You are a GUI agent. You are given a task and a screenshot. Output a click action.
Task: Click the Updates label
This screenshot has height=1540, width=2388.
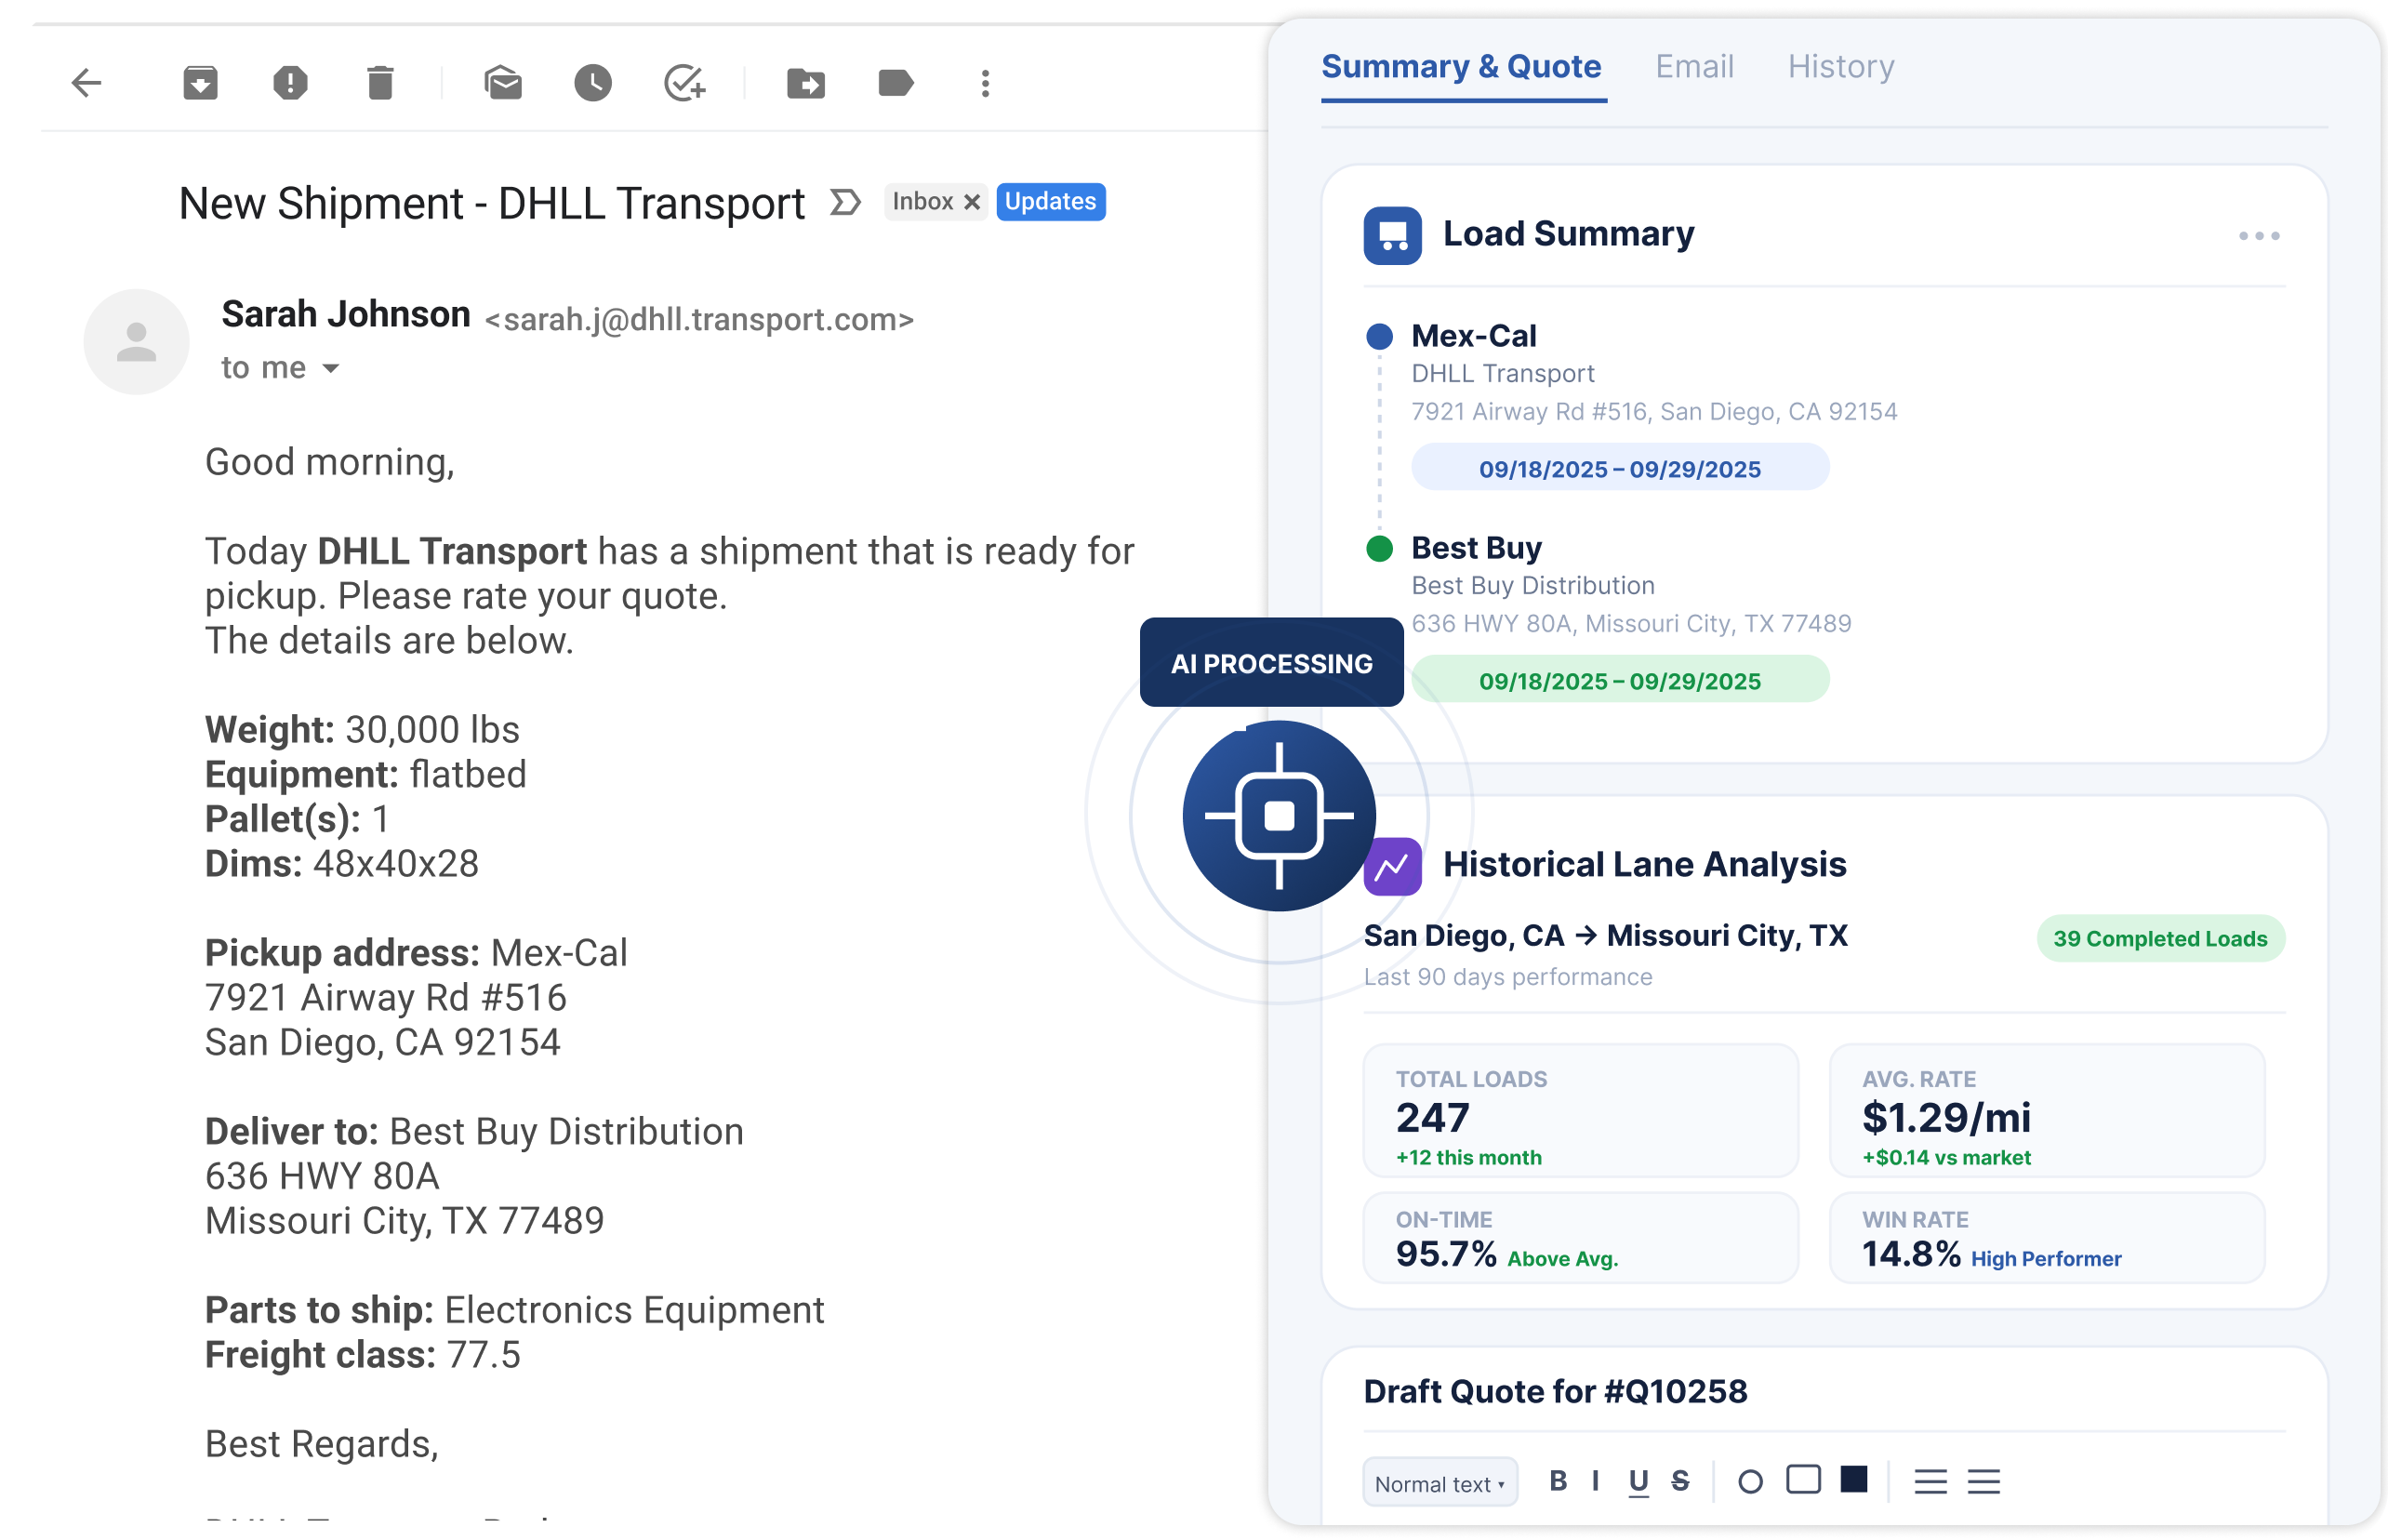tap(1050, 202)
